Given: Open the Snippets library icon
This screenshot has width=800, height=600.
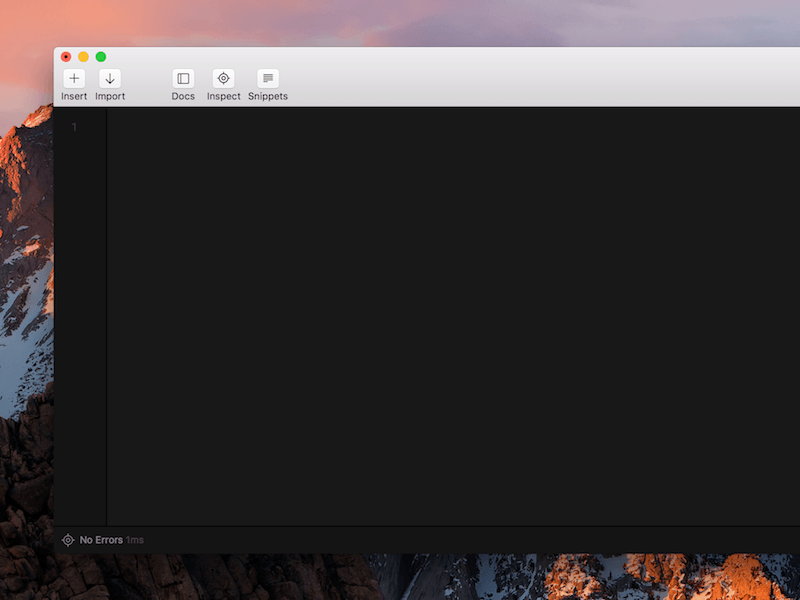Looking at the screenshot, I should [267, 78].
